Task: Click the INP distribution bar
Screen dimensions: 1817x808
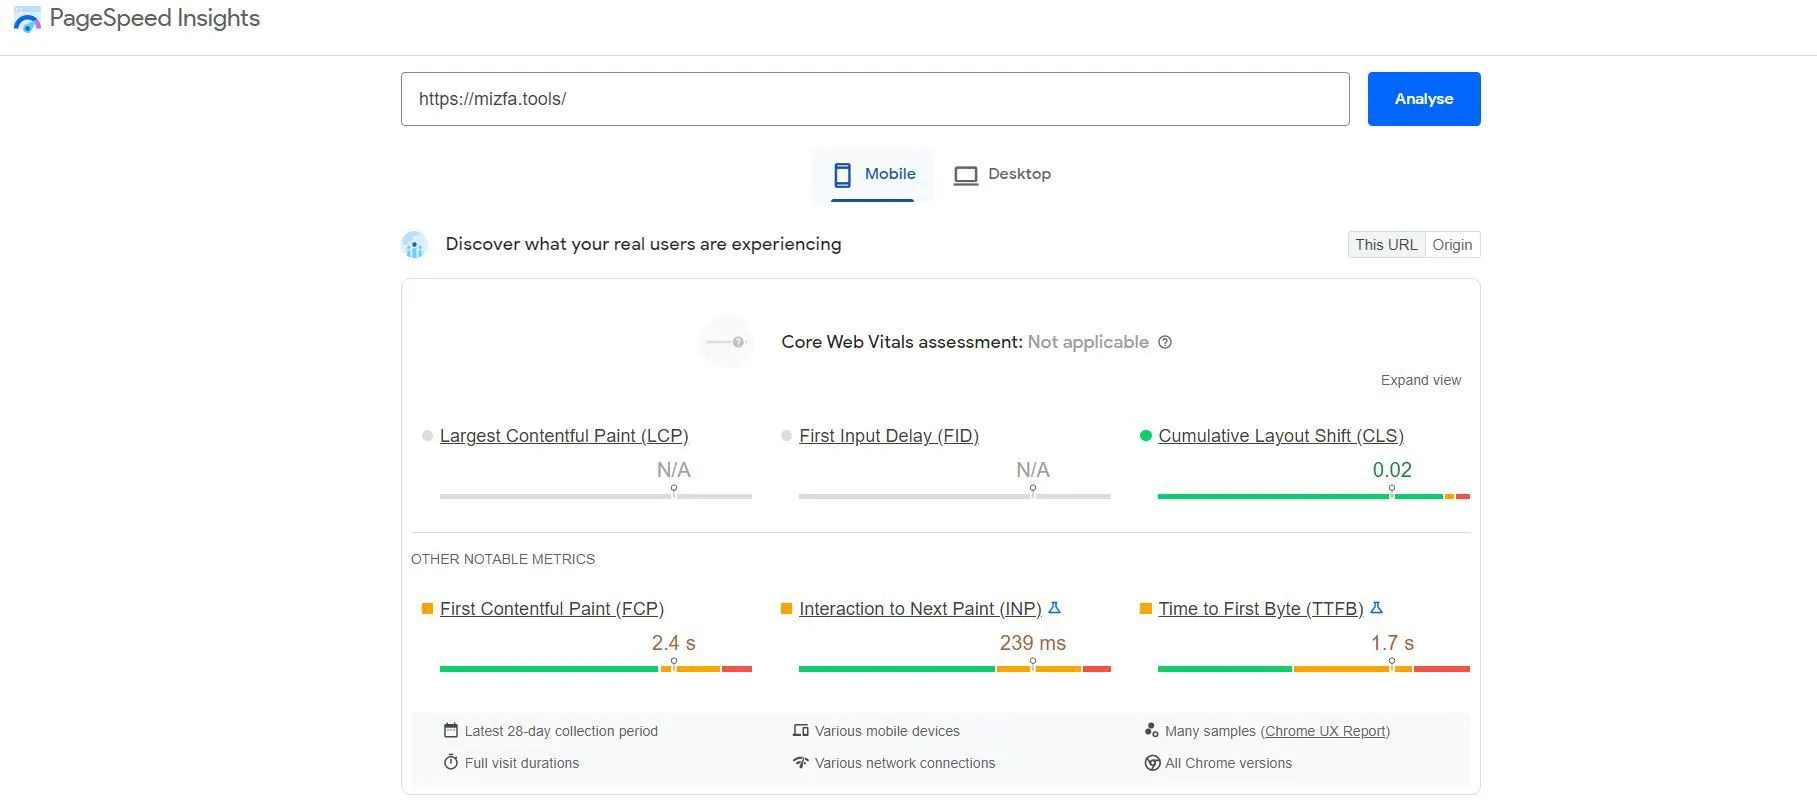Action: (x=955, y=669)
